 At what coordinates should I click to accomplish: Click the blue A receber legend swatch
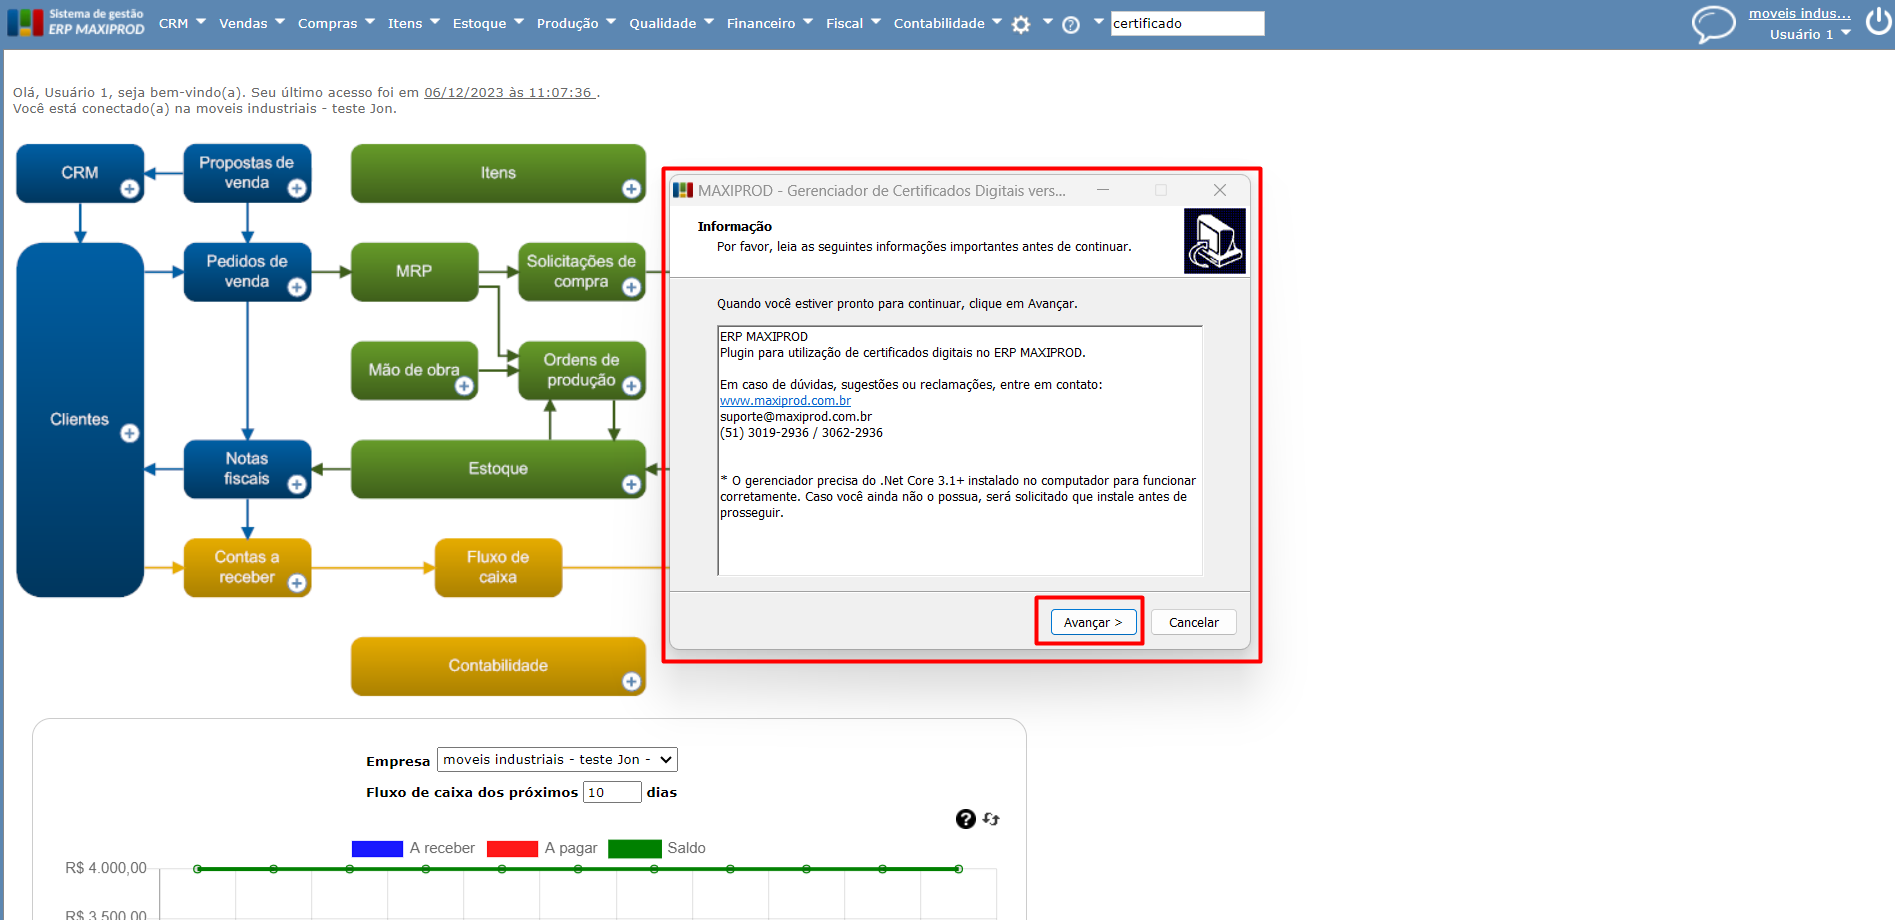(x=377, y=849)
